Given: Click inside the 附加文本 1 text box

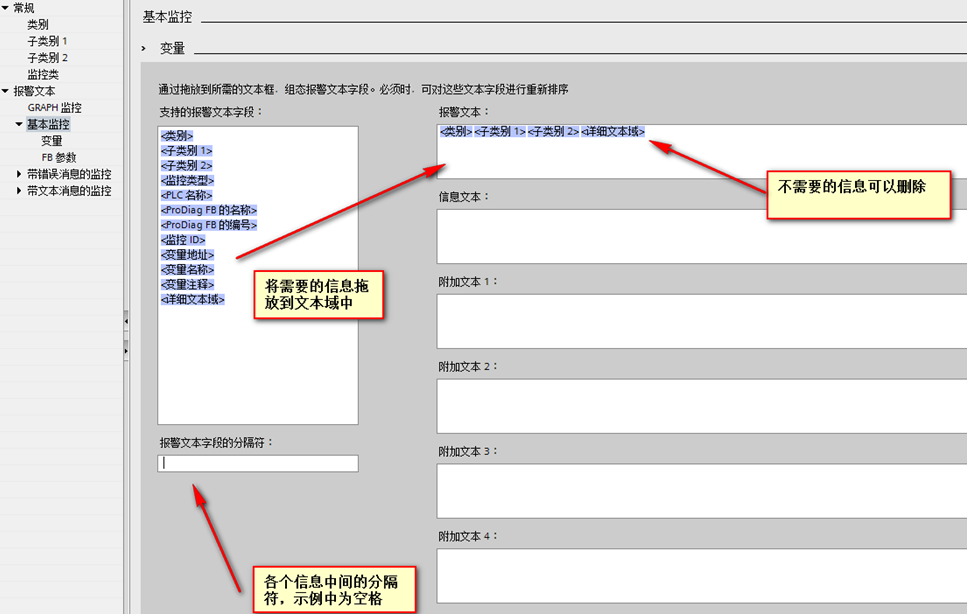Looking at the screenshot, I should point(700,321).
